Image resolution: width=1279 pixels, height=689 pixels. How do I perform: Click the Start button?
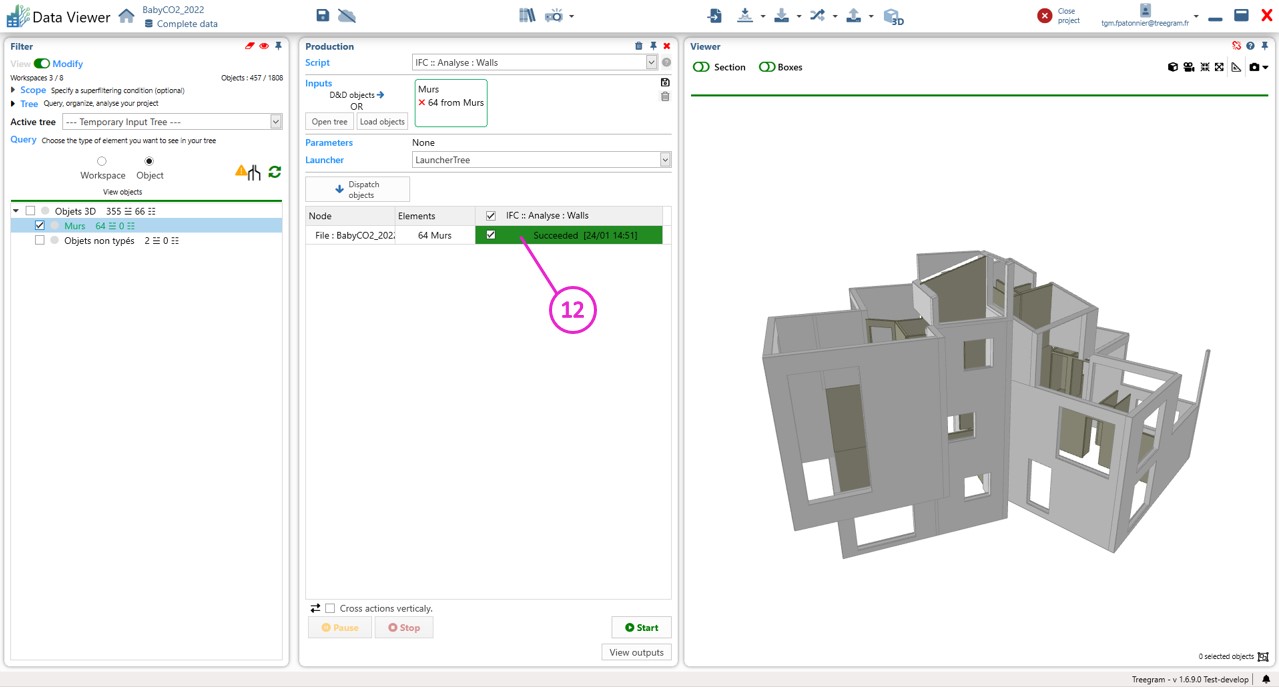pos(641,627)
